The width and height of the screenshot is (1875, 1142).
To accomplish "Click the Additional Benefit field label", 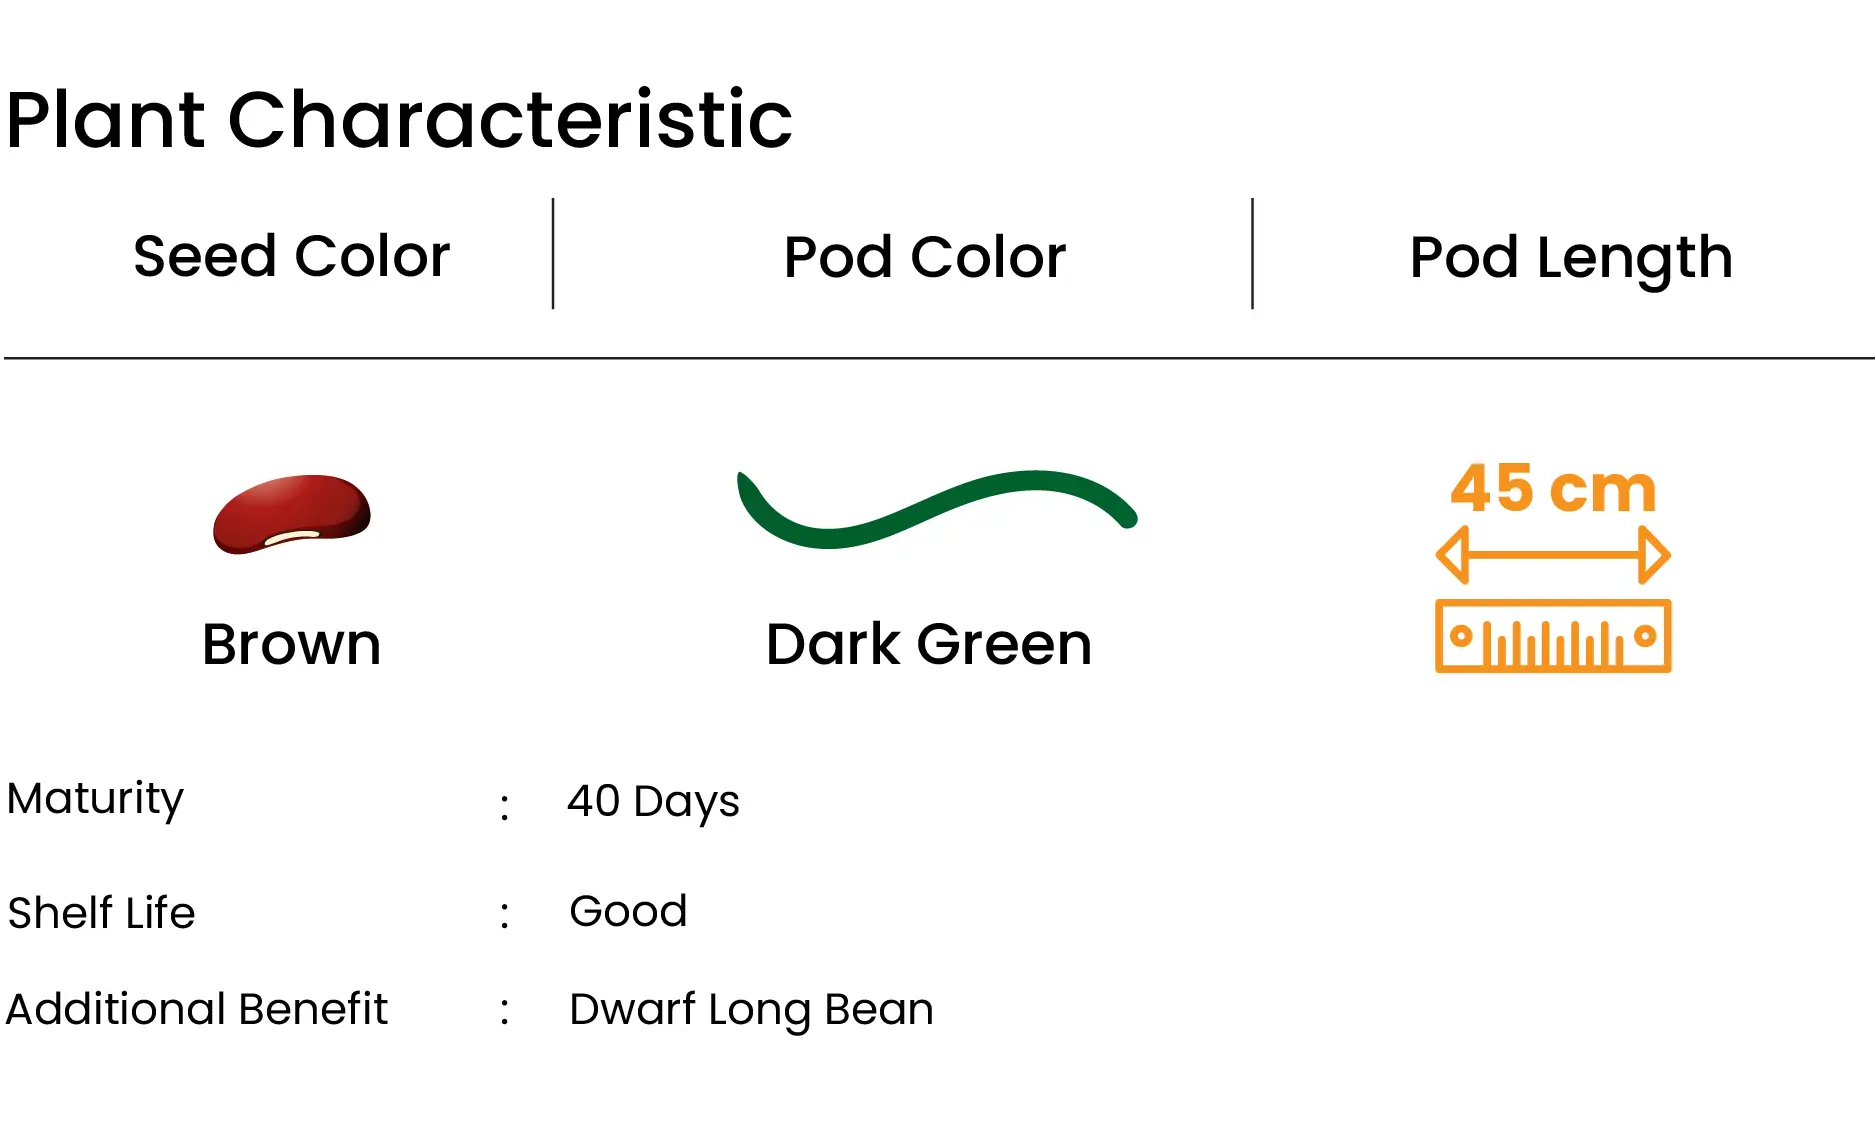I will pos(197,1008).
